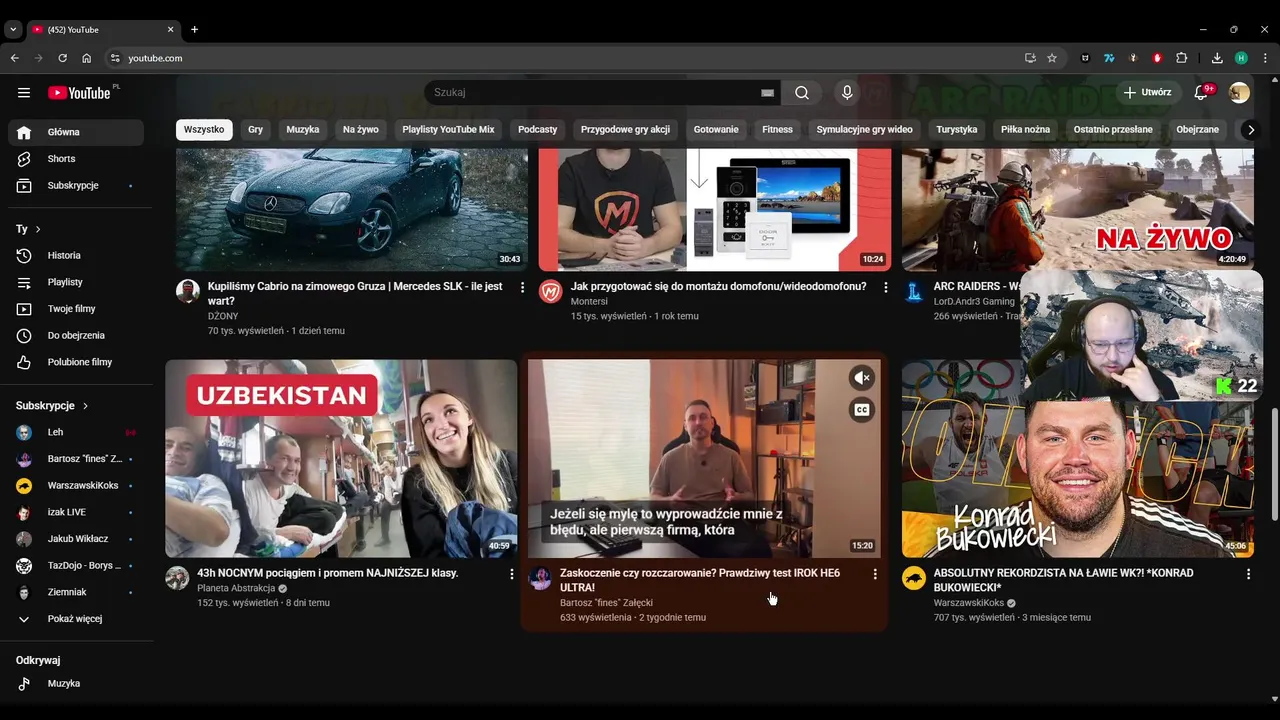Expand the Subskrypcje section heading

(x=52, y=406)
